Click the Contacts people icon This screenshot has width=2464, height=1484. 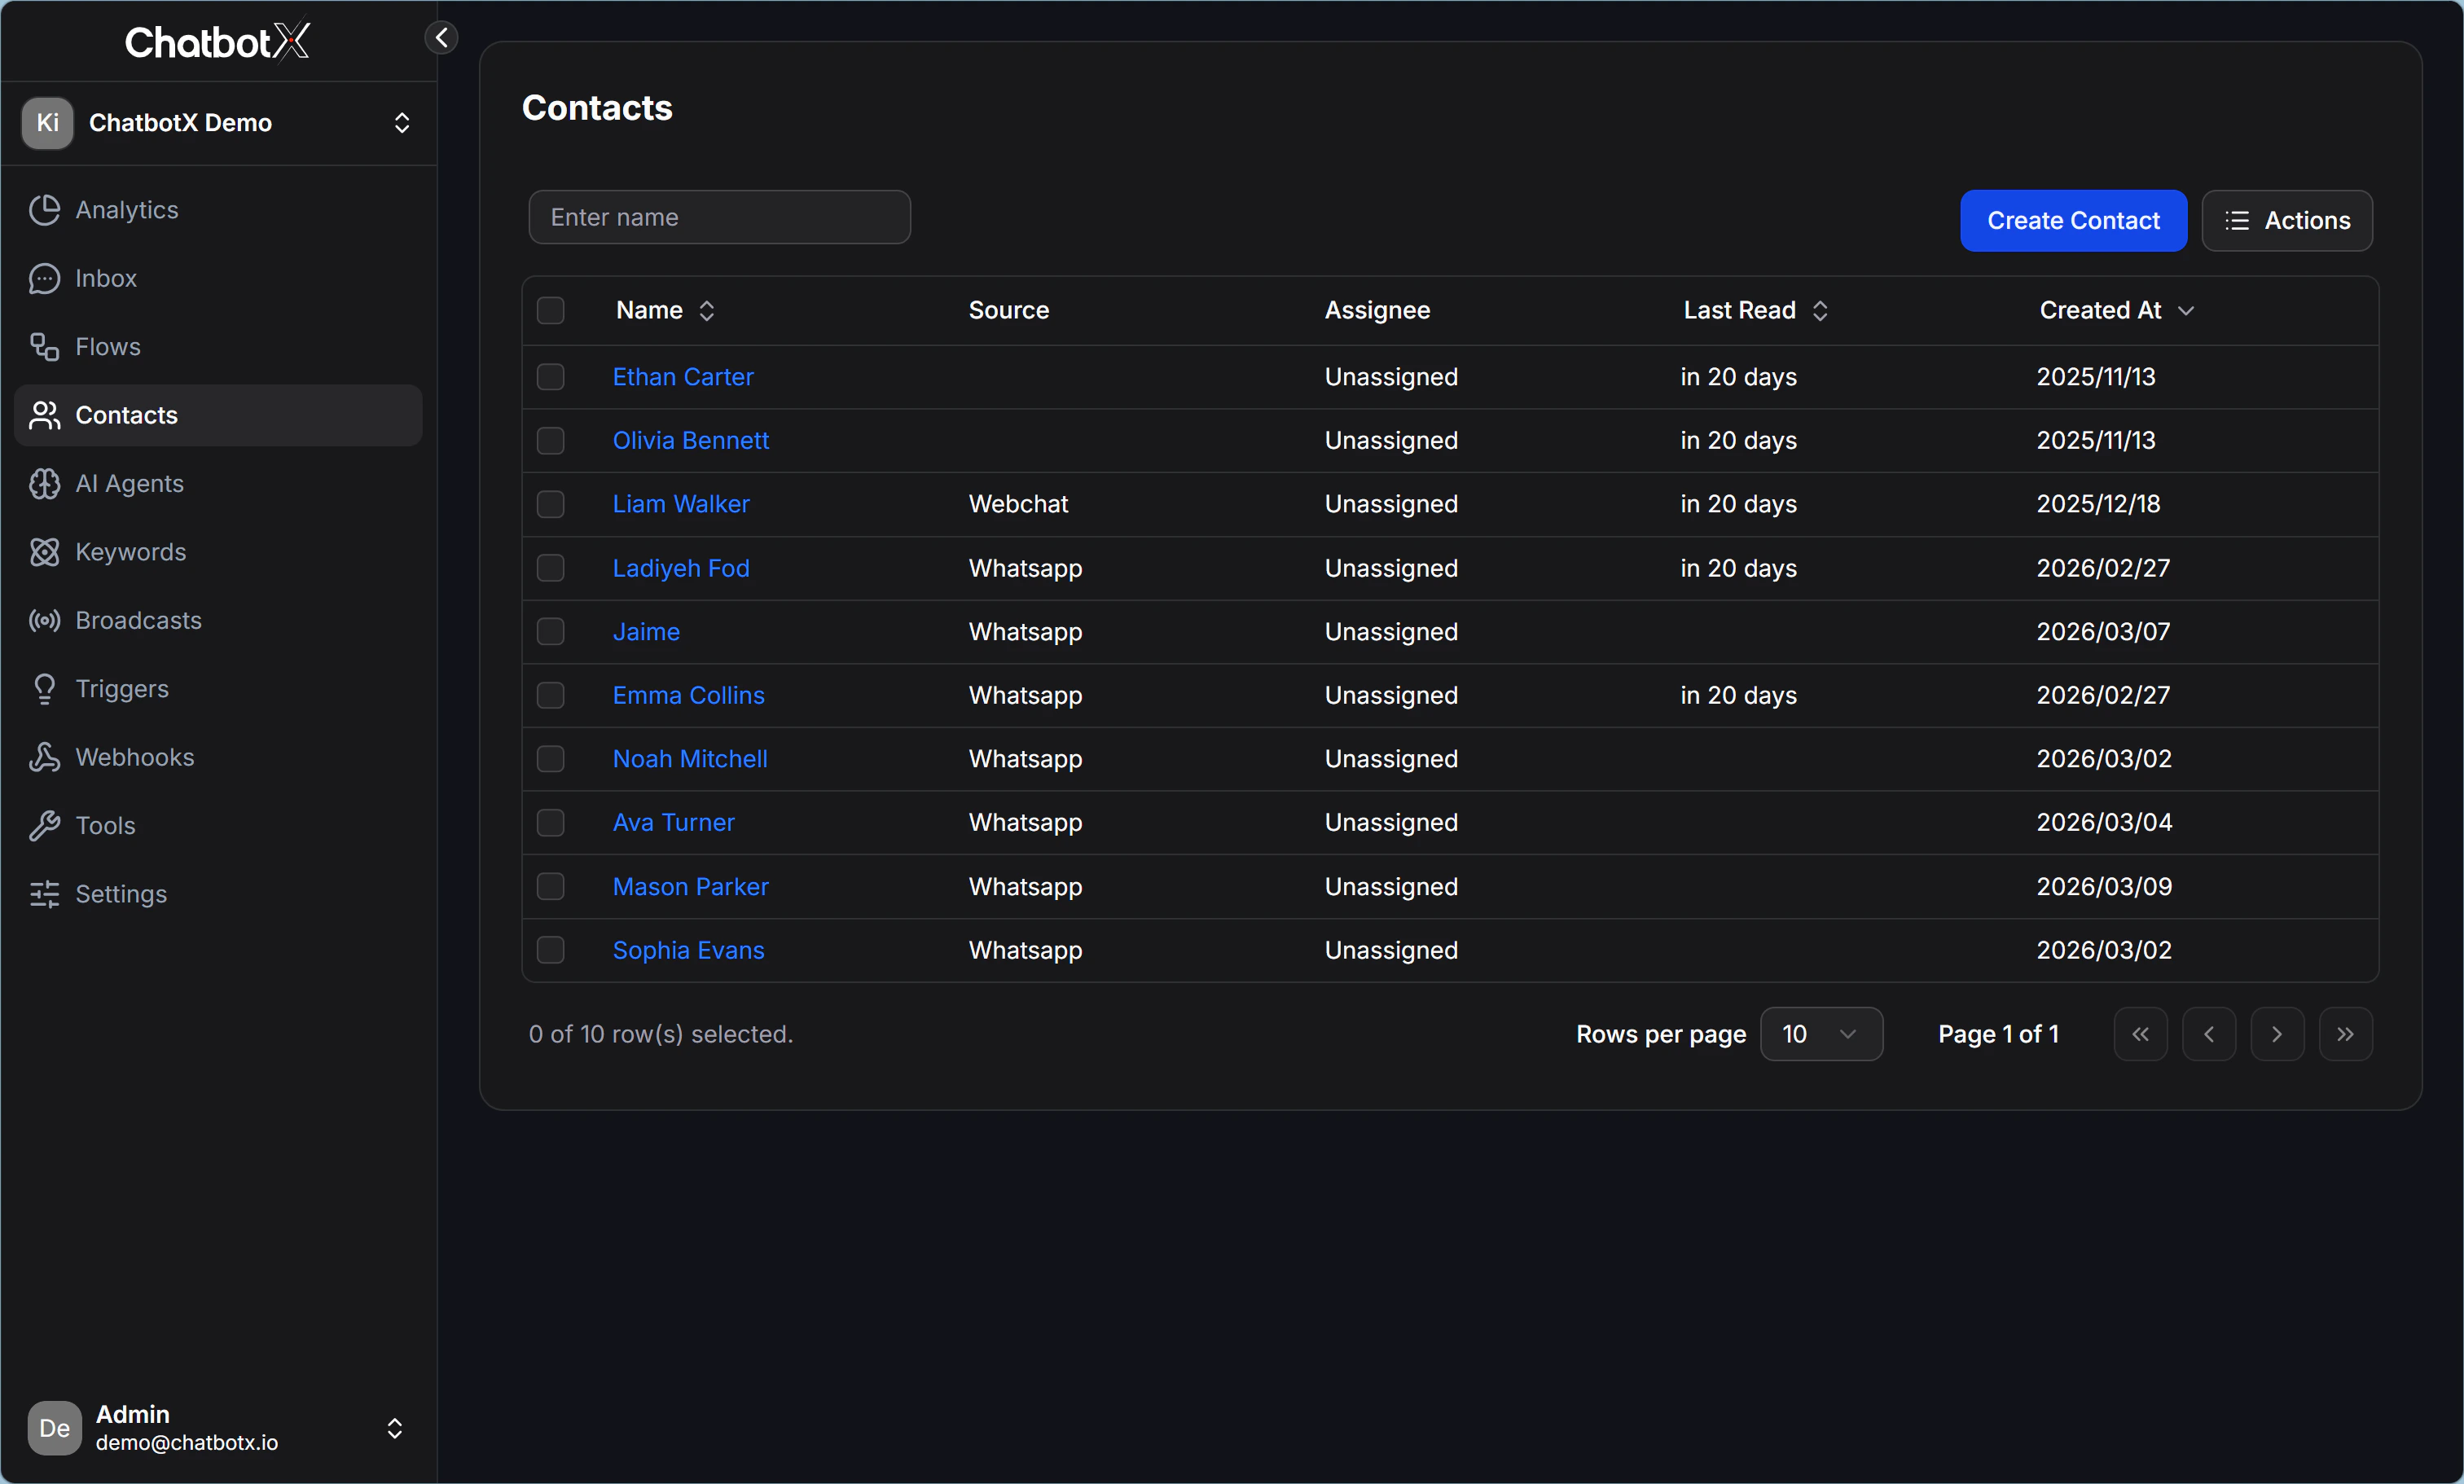coord(44,415)
